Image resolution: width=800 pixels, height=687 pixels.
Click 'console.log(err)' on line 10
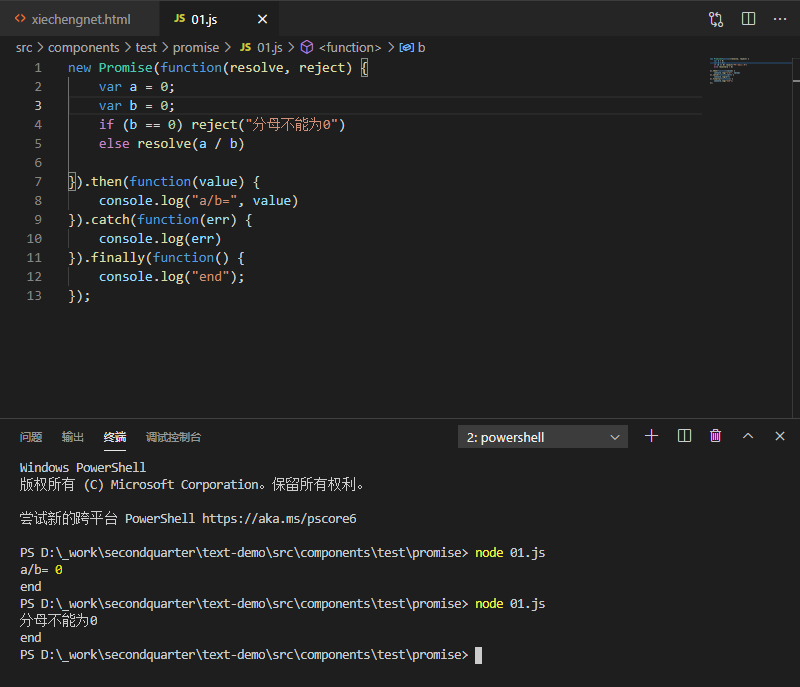160,239
